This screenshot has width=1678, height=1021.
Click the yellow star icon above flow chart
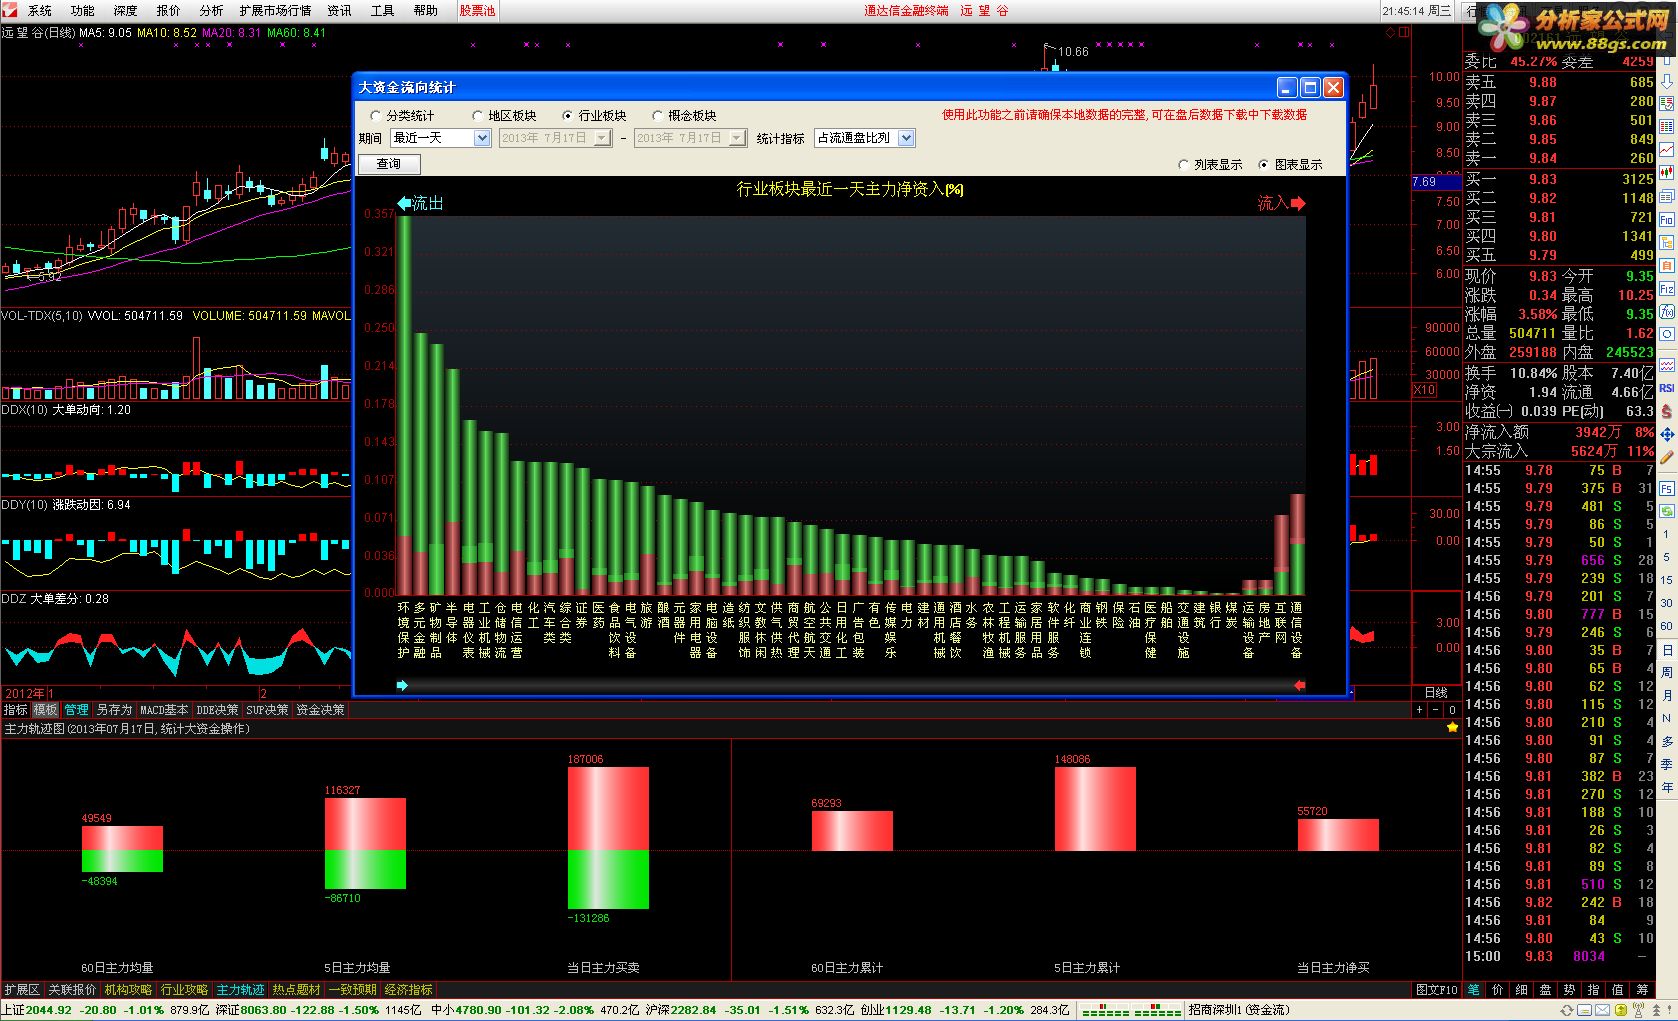point(1452,728)
